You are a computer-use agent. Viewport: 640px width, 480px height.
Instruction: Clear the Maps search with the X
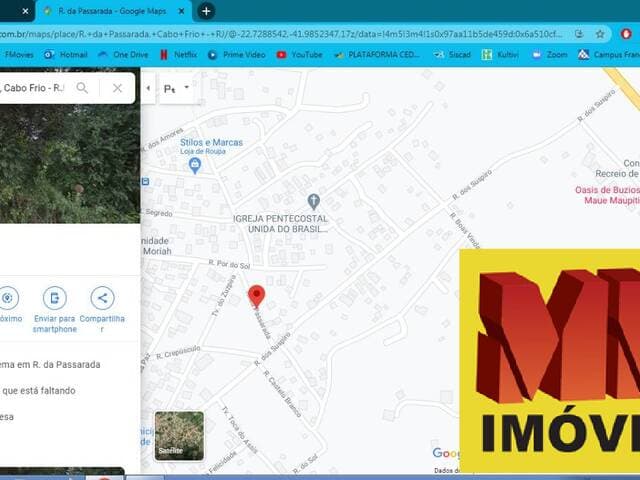pos(117,88)
